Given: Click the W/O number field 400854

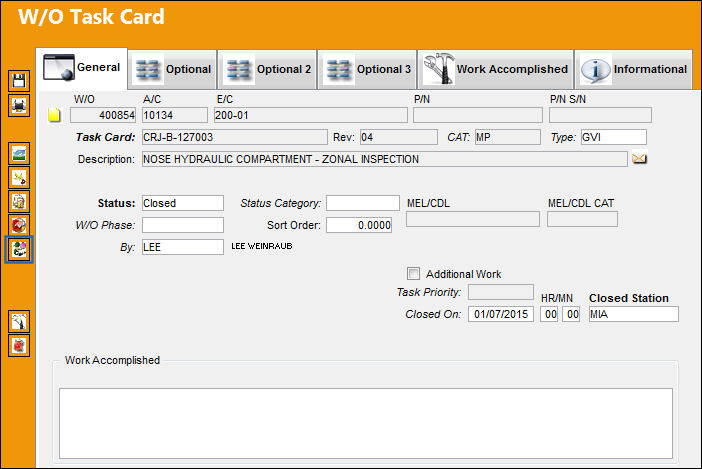Looking at the screenshot, I should coord(103,115).
